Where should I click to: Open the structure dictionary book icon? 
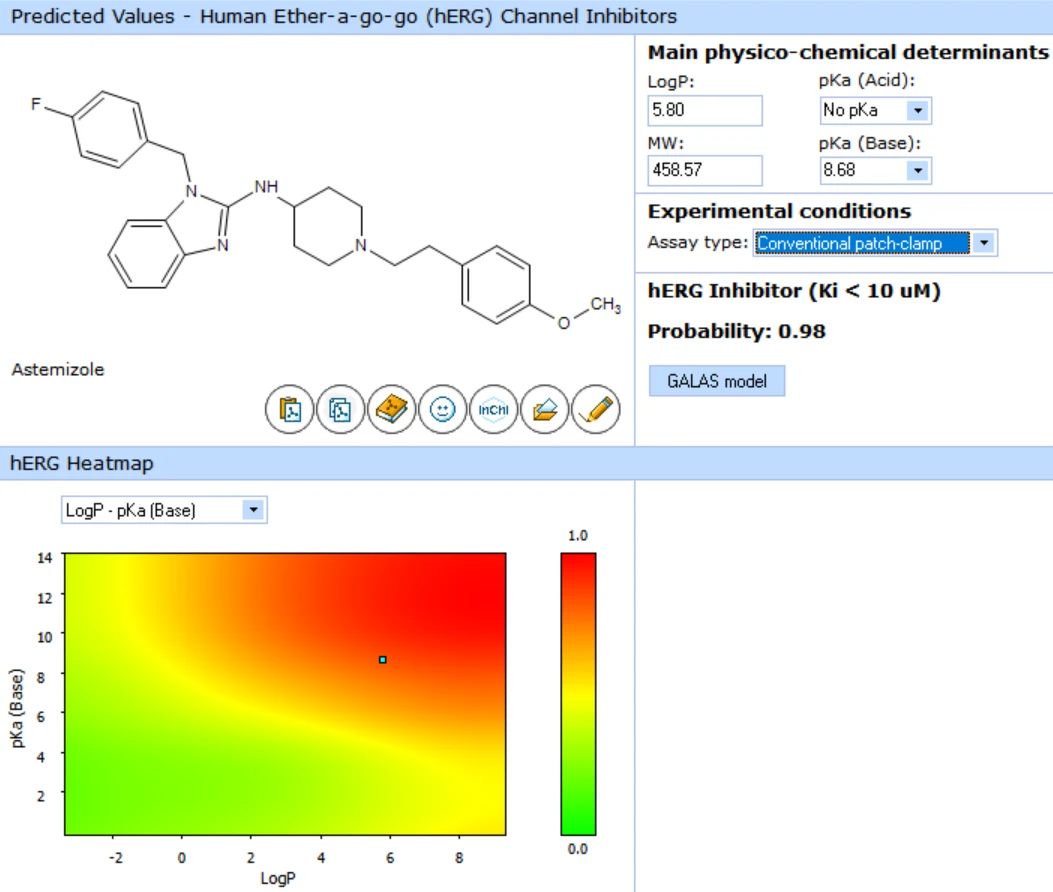click(x=392, y=409)
